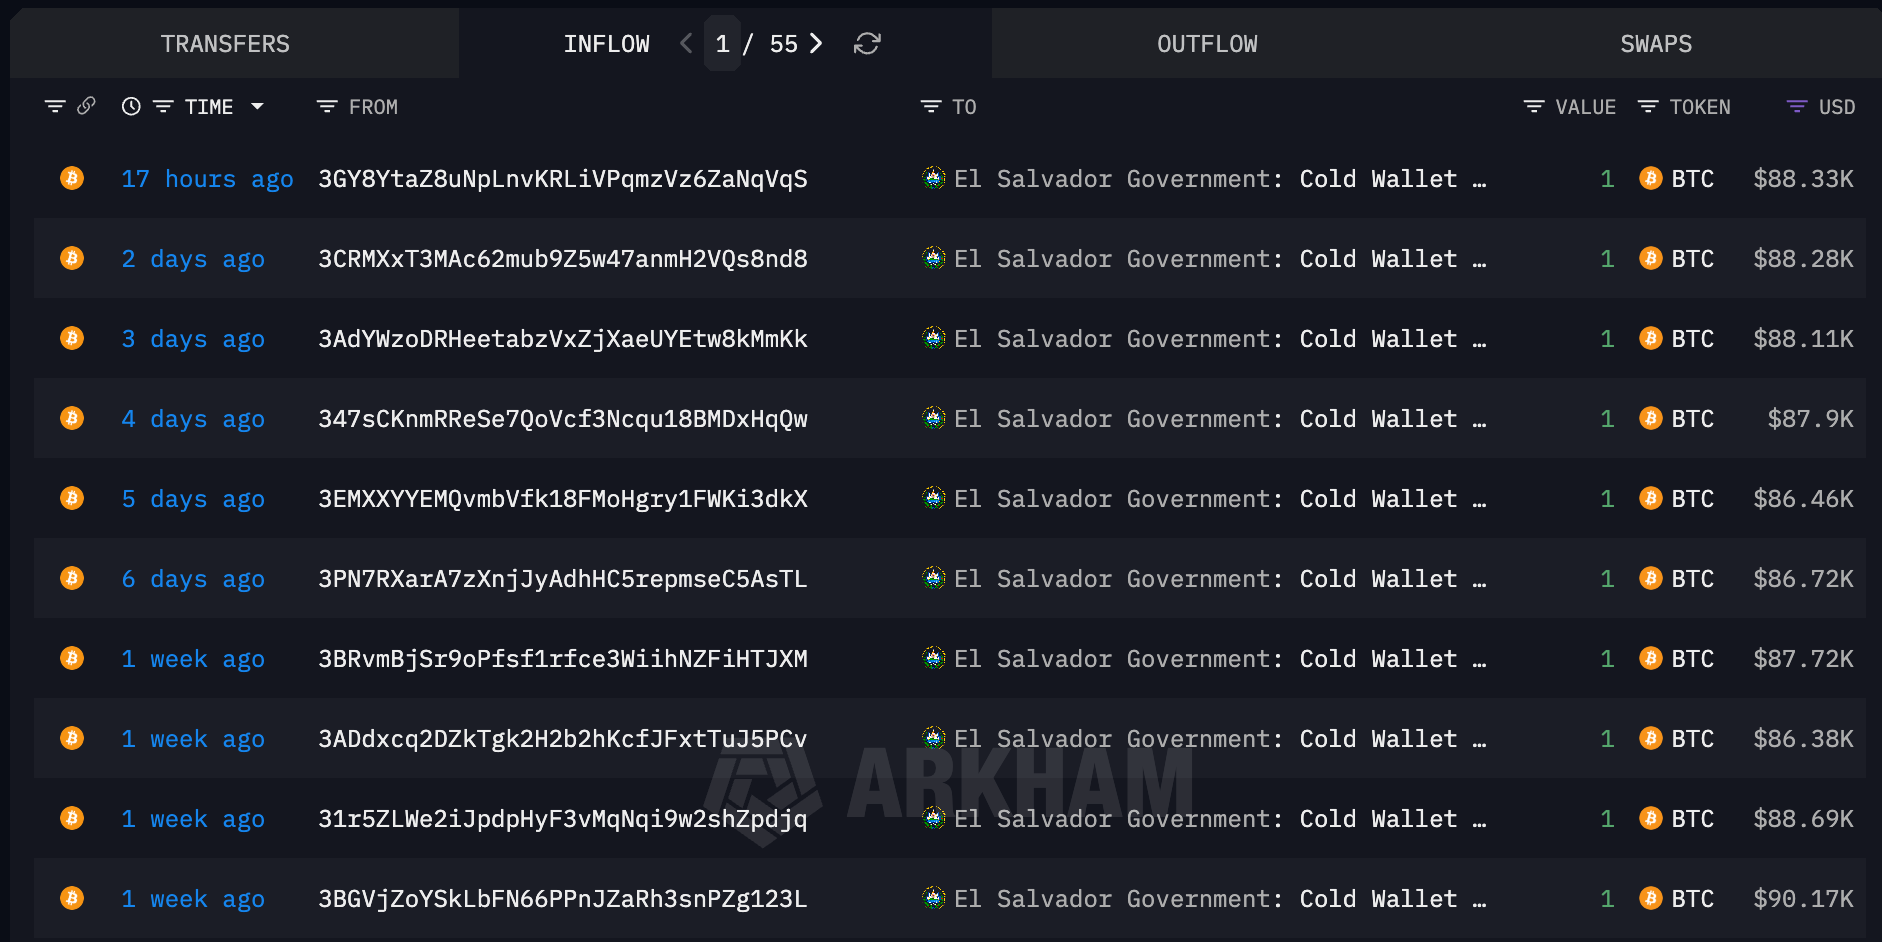This screenshot has height=942, width=1882.
Task: Open El Salvador Cold Wallet in $86.46K row
Action: 1220,499
